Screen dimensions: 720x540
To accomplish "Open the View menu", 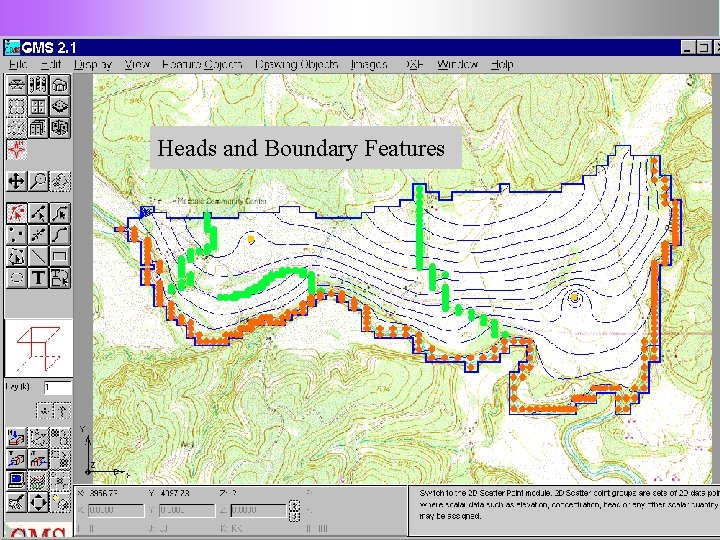I will 137,64.
